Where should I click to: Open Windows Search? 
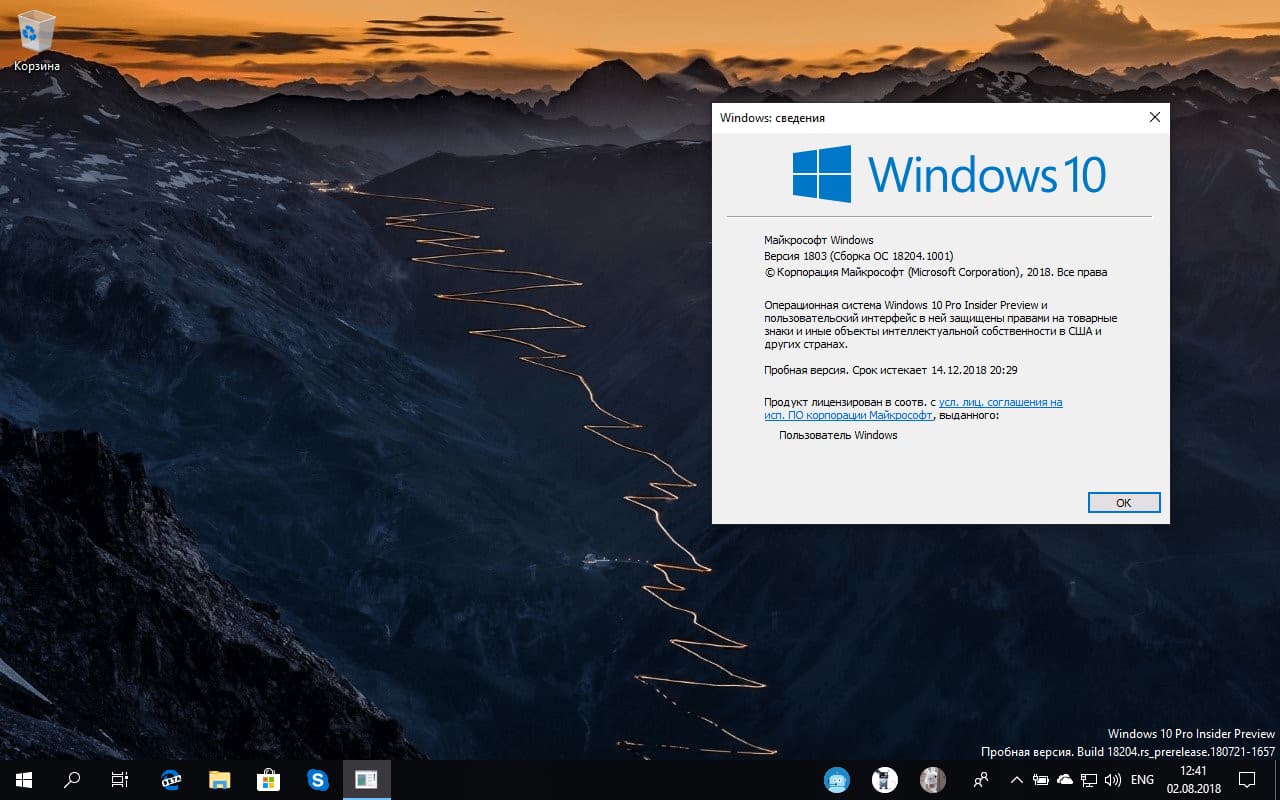click(70, 779)
